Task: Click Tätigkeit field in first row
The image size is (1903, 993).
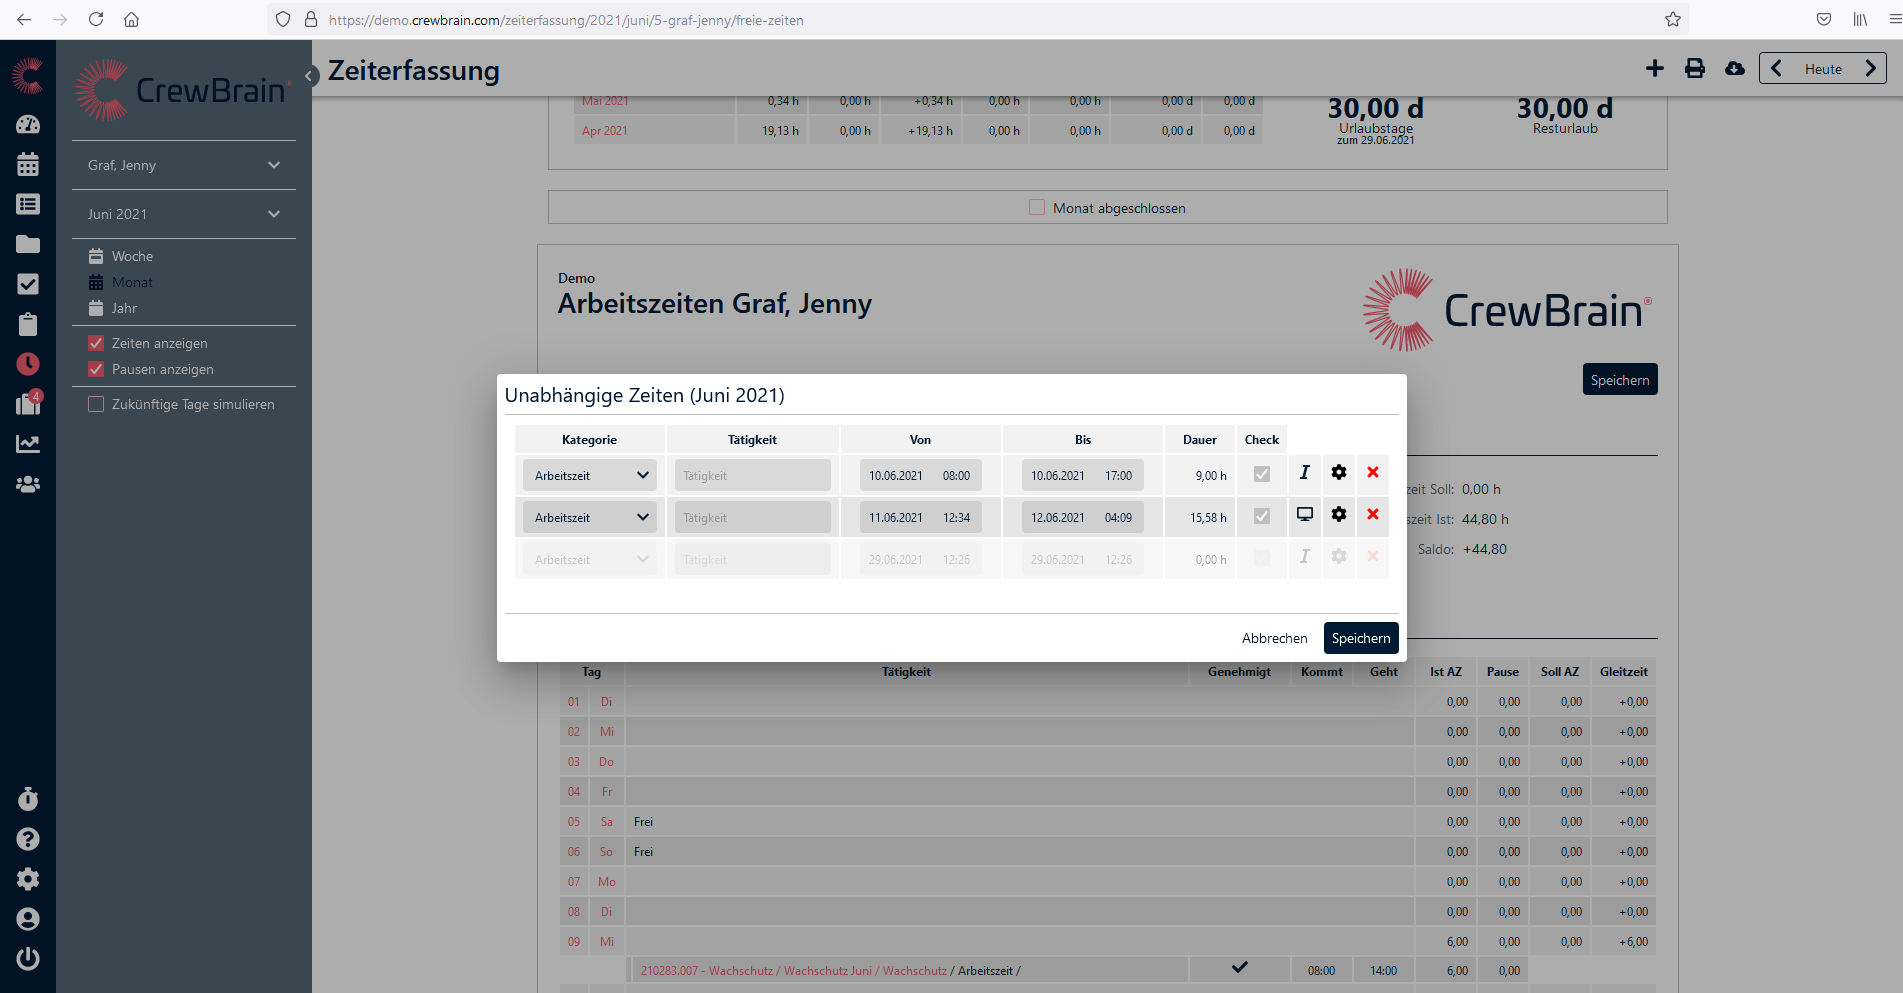Action: point(752,475)
